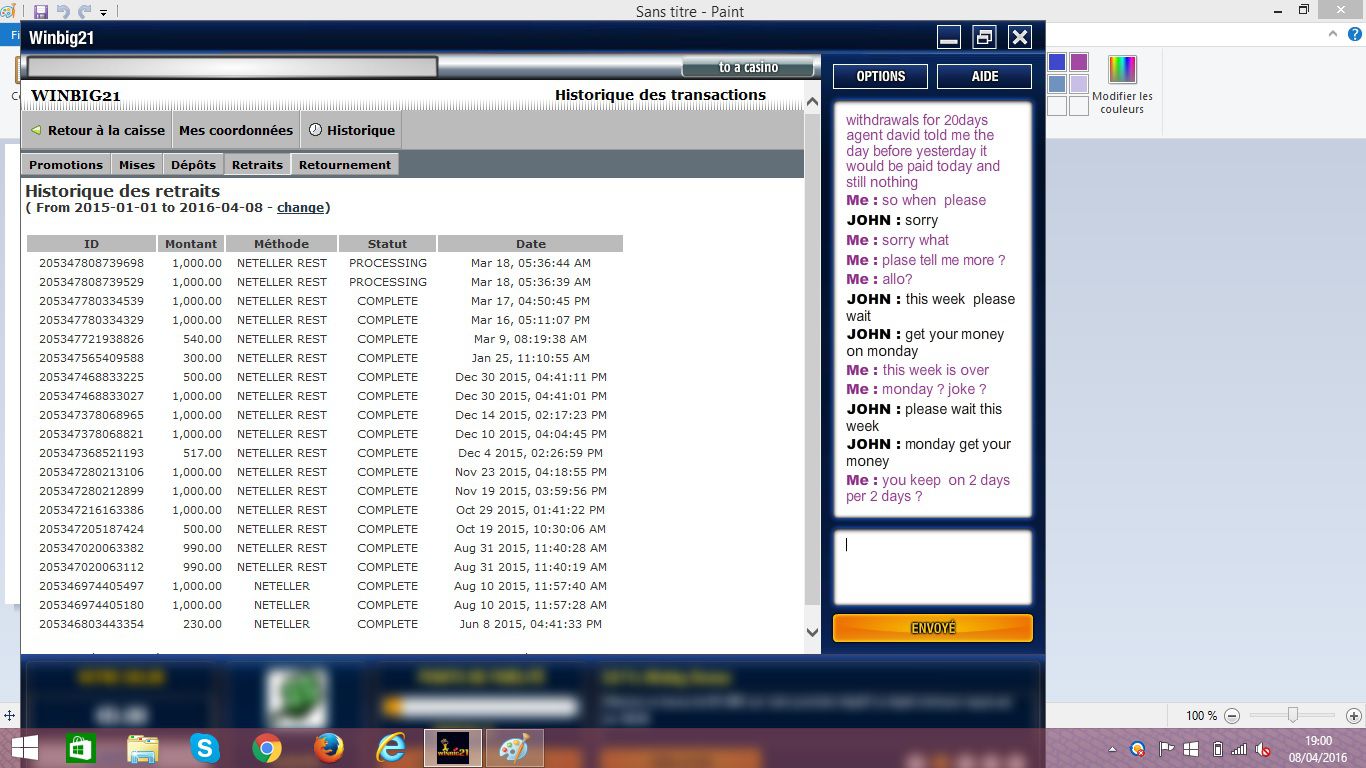
Task: Launch Internet Explorer from the taskbar
Action: pyautogui.click(x=390, y=748)
